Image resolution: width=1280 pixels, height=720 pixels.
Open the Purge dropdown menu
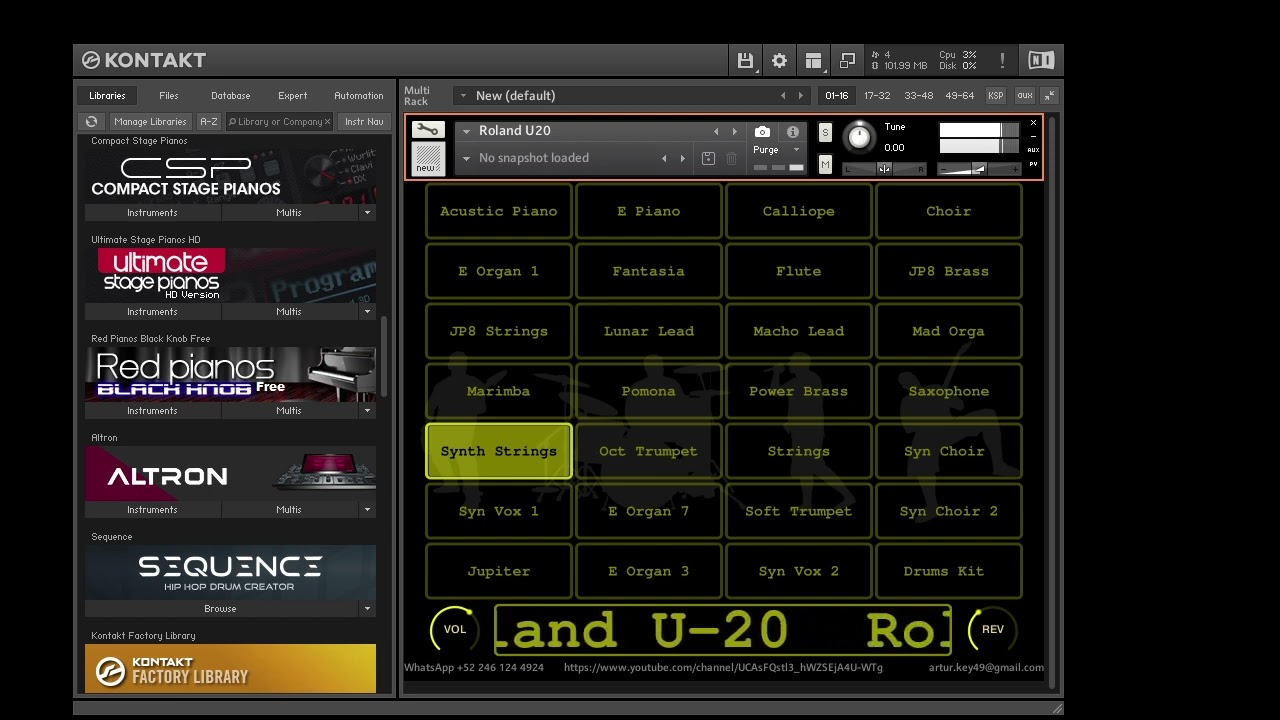[777, 150]
